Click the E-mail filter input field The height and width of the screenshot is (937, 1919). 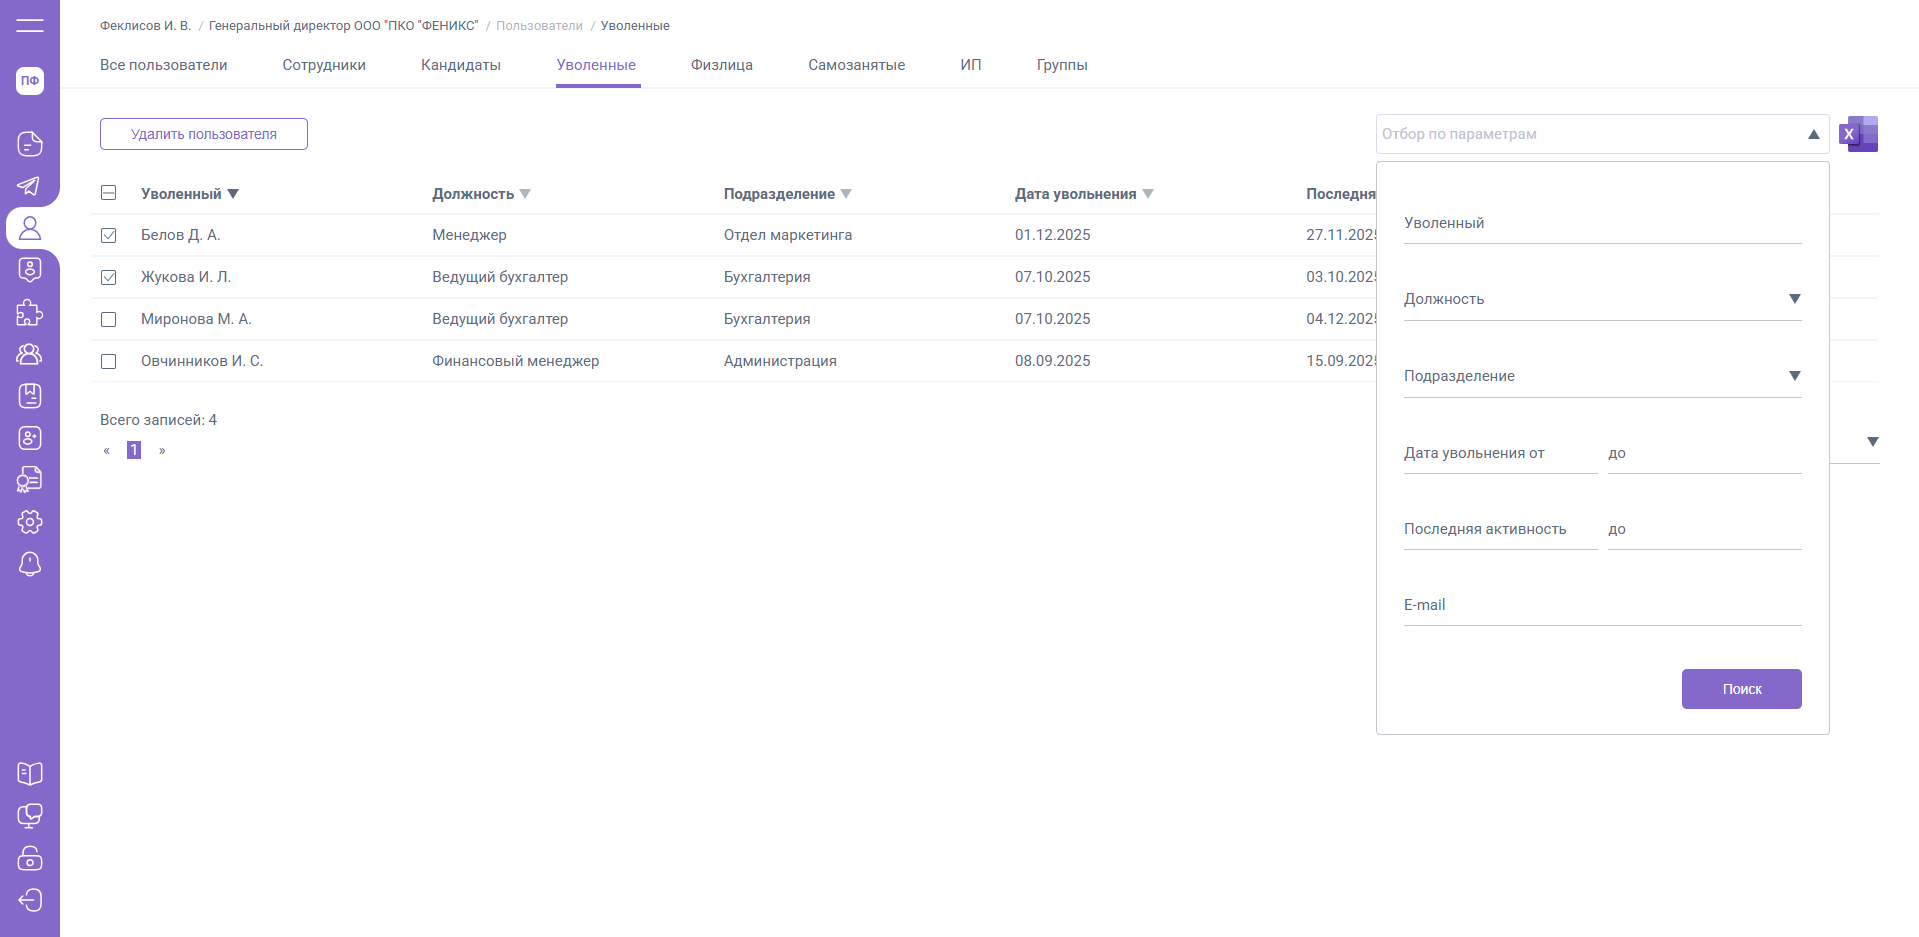pyautogui.click(x=1602, y=606)
